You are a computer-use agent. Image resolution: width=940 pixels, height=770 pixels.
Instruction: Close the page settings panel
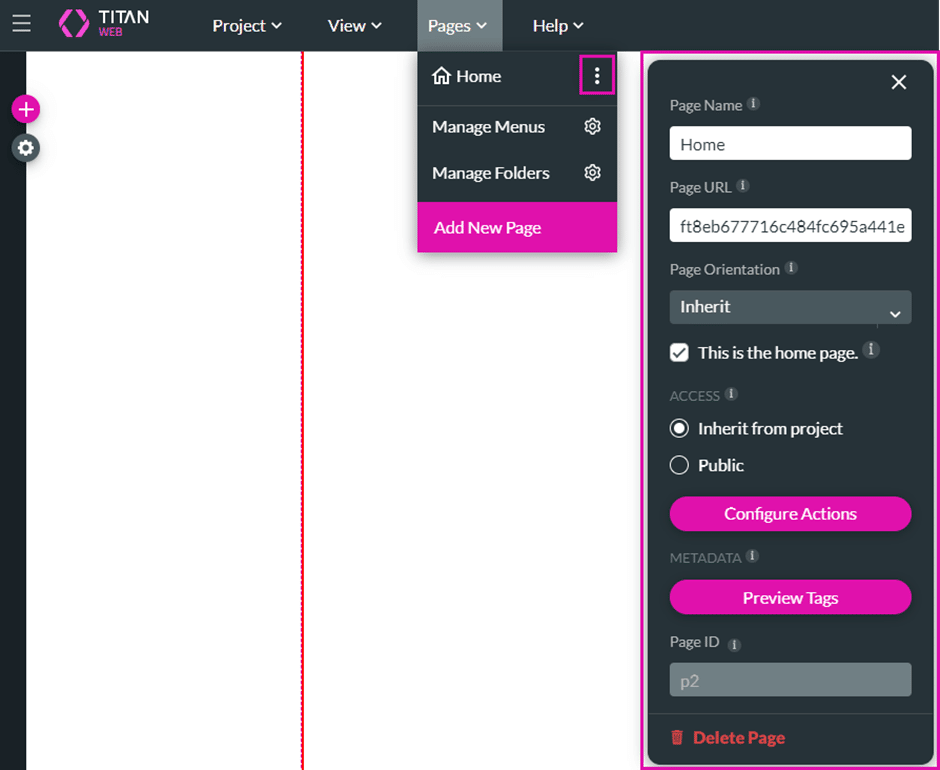tap(898, 82)
